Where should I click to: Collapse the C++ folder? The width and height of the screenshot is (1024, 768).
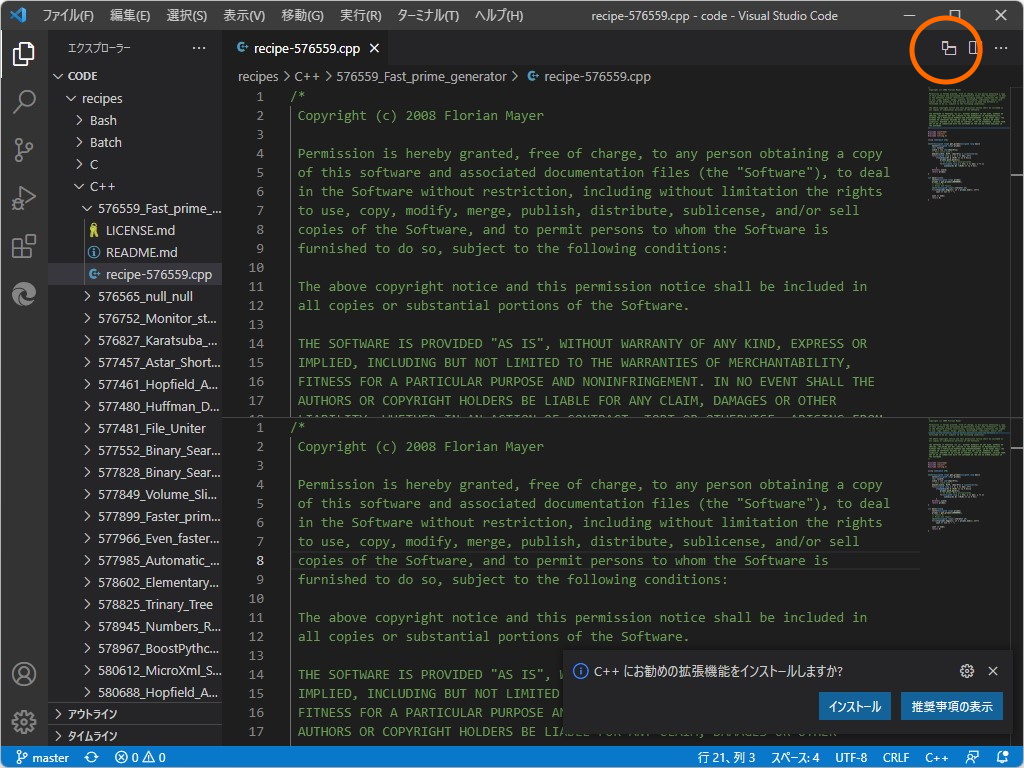coord(102,186)
